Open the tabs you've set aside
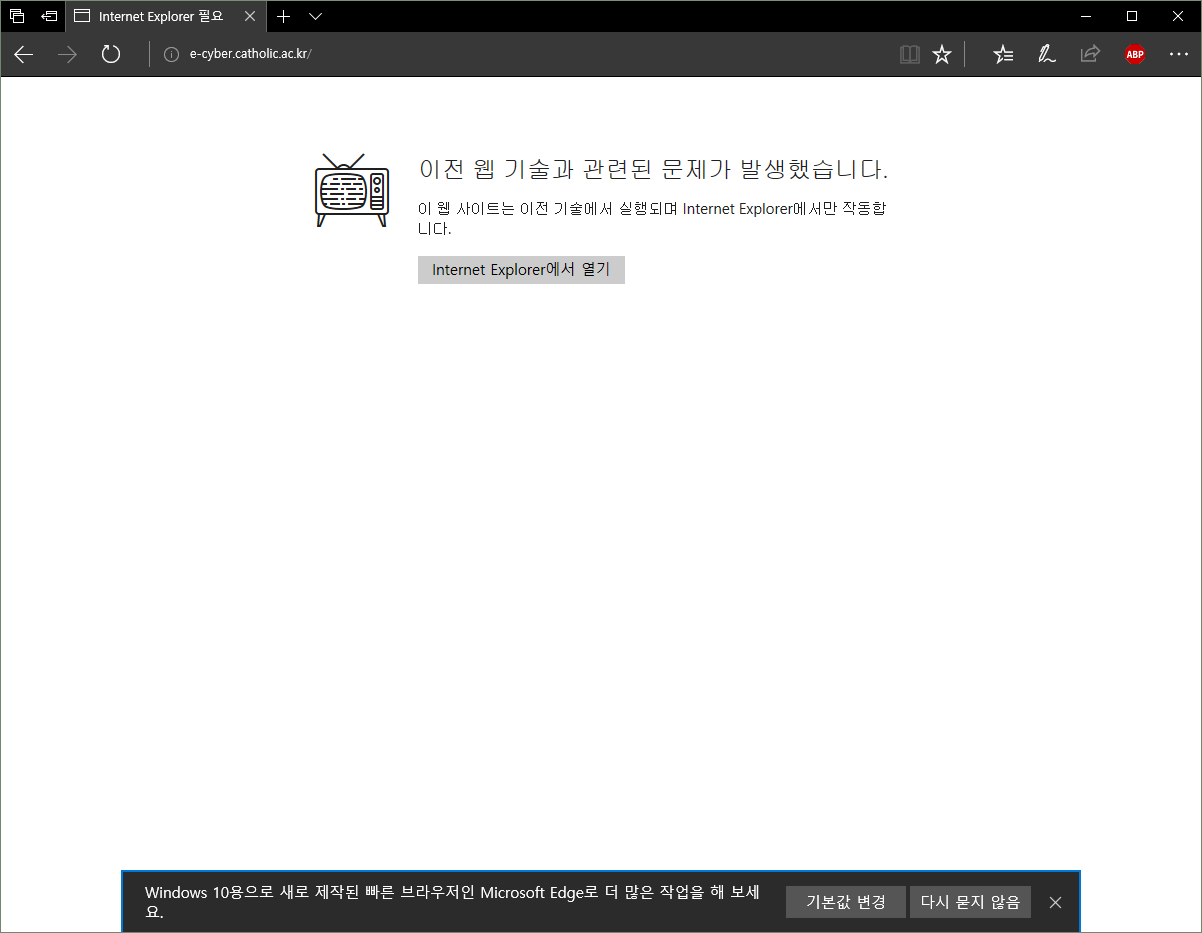This screenshot has height=933, width=1202. click(17, 16)
